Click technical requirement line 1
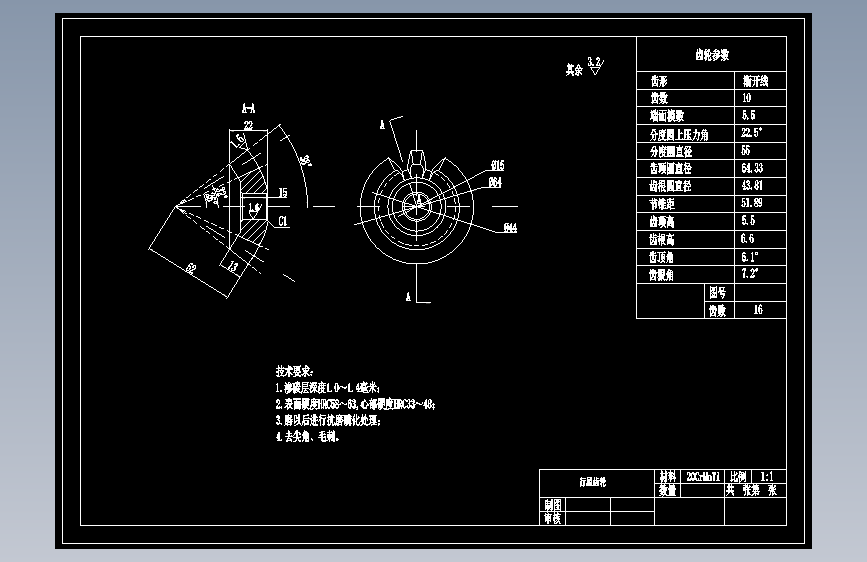This screenshot has width=867, height=562. [327, 388]
